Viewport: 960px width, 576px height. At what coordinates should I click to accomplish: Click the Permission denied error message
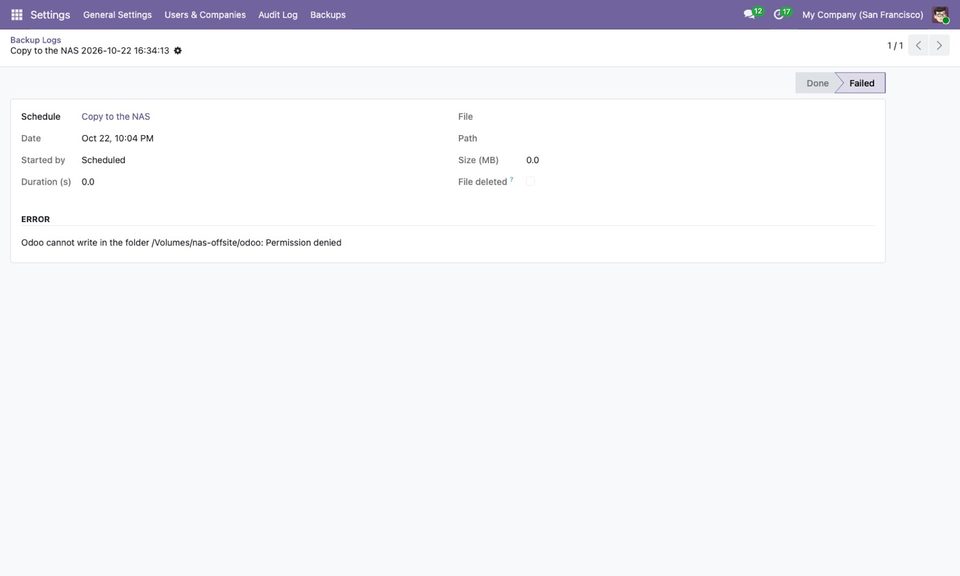coord(181,242)
